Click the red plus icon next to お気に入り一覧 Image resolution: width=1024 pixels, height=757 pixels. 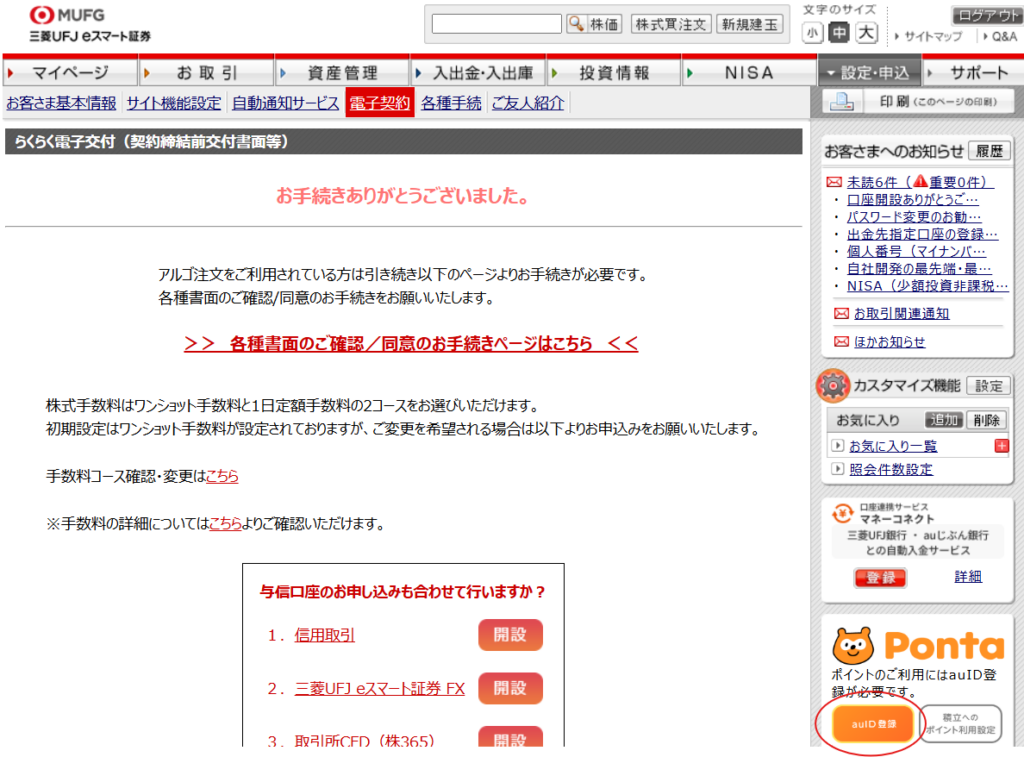[1001, 446]
